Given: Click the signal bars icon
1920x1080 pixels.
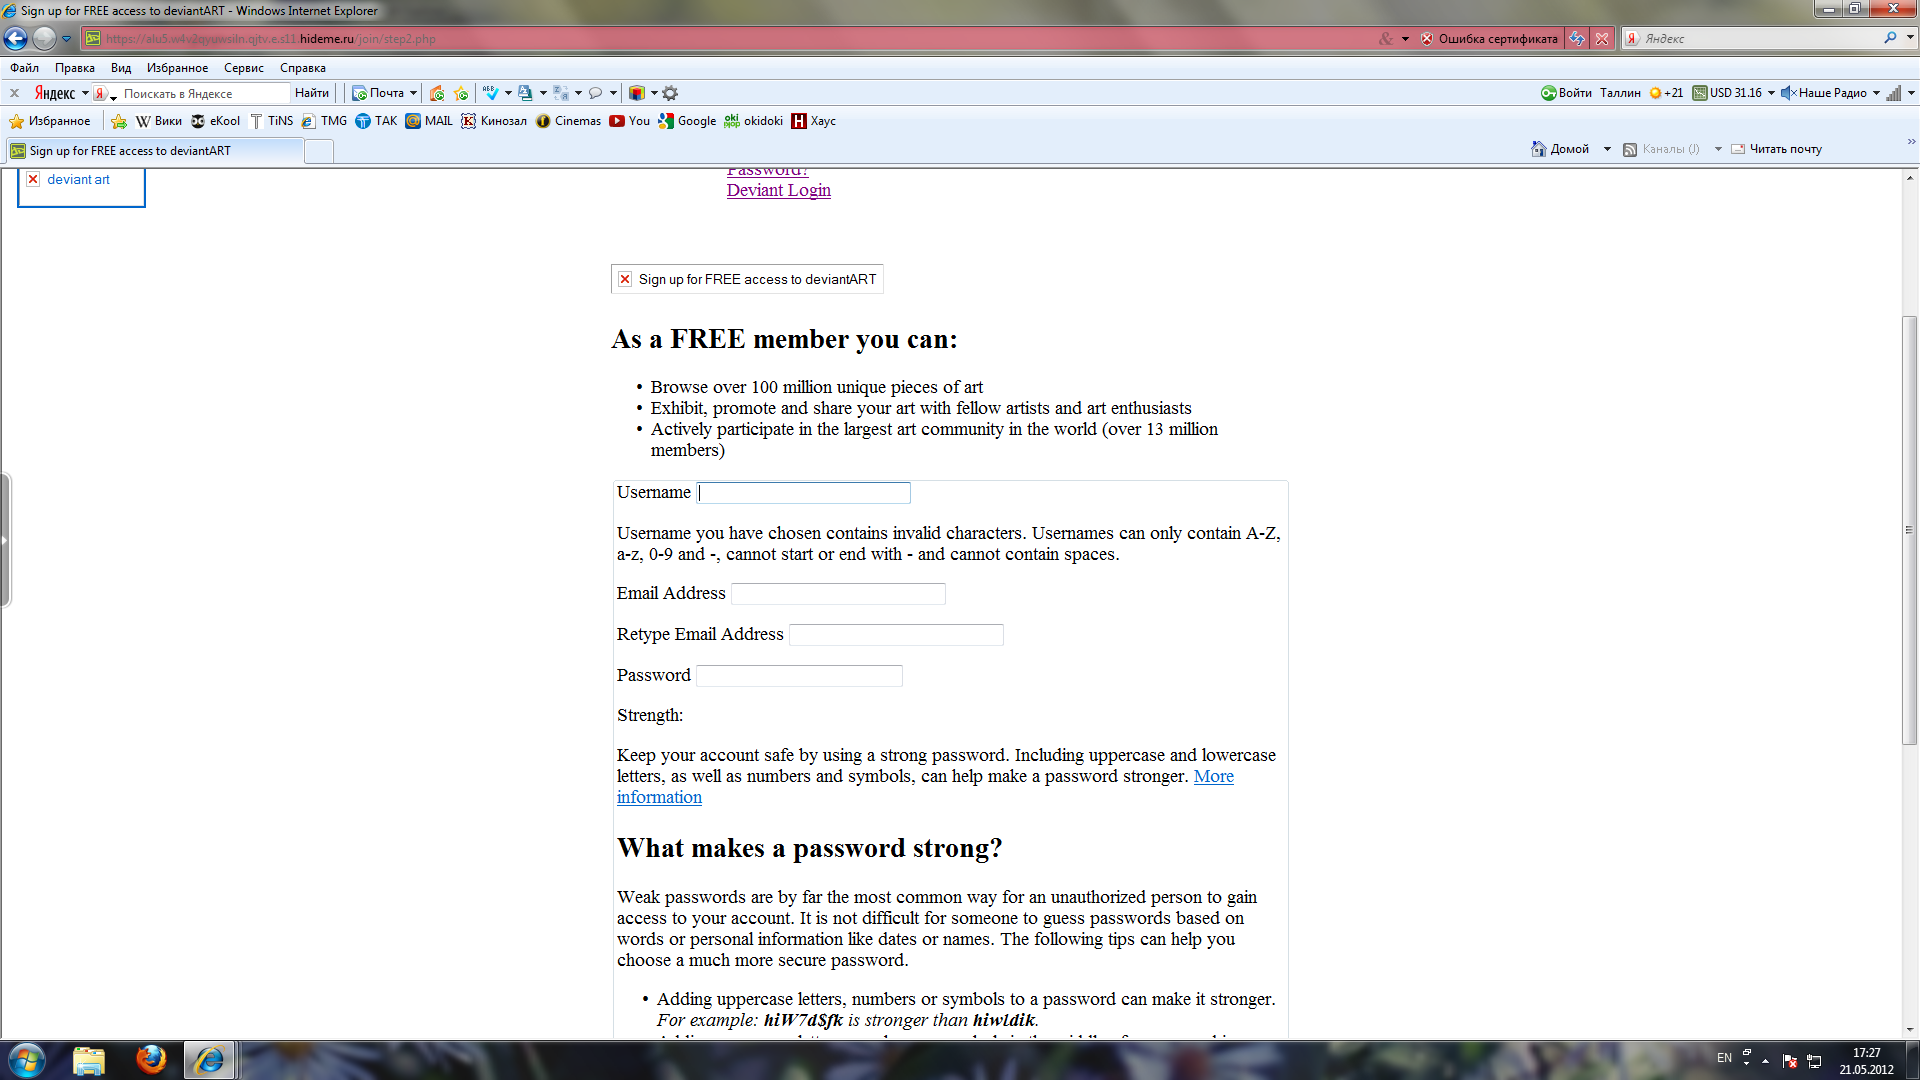Looking at the screenshot, I should pyautogui.click(x=1893, y=93).
